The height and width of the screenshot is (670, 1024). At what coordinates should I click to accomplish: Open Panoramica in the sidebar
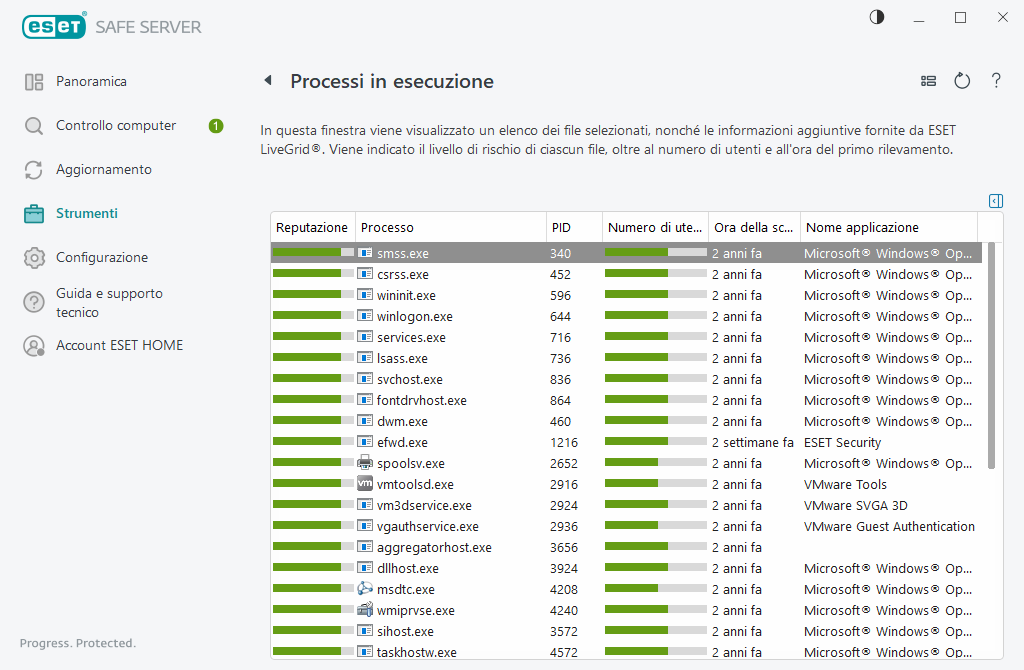91,81
